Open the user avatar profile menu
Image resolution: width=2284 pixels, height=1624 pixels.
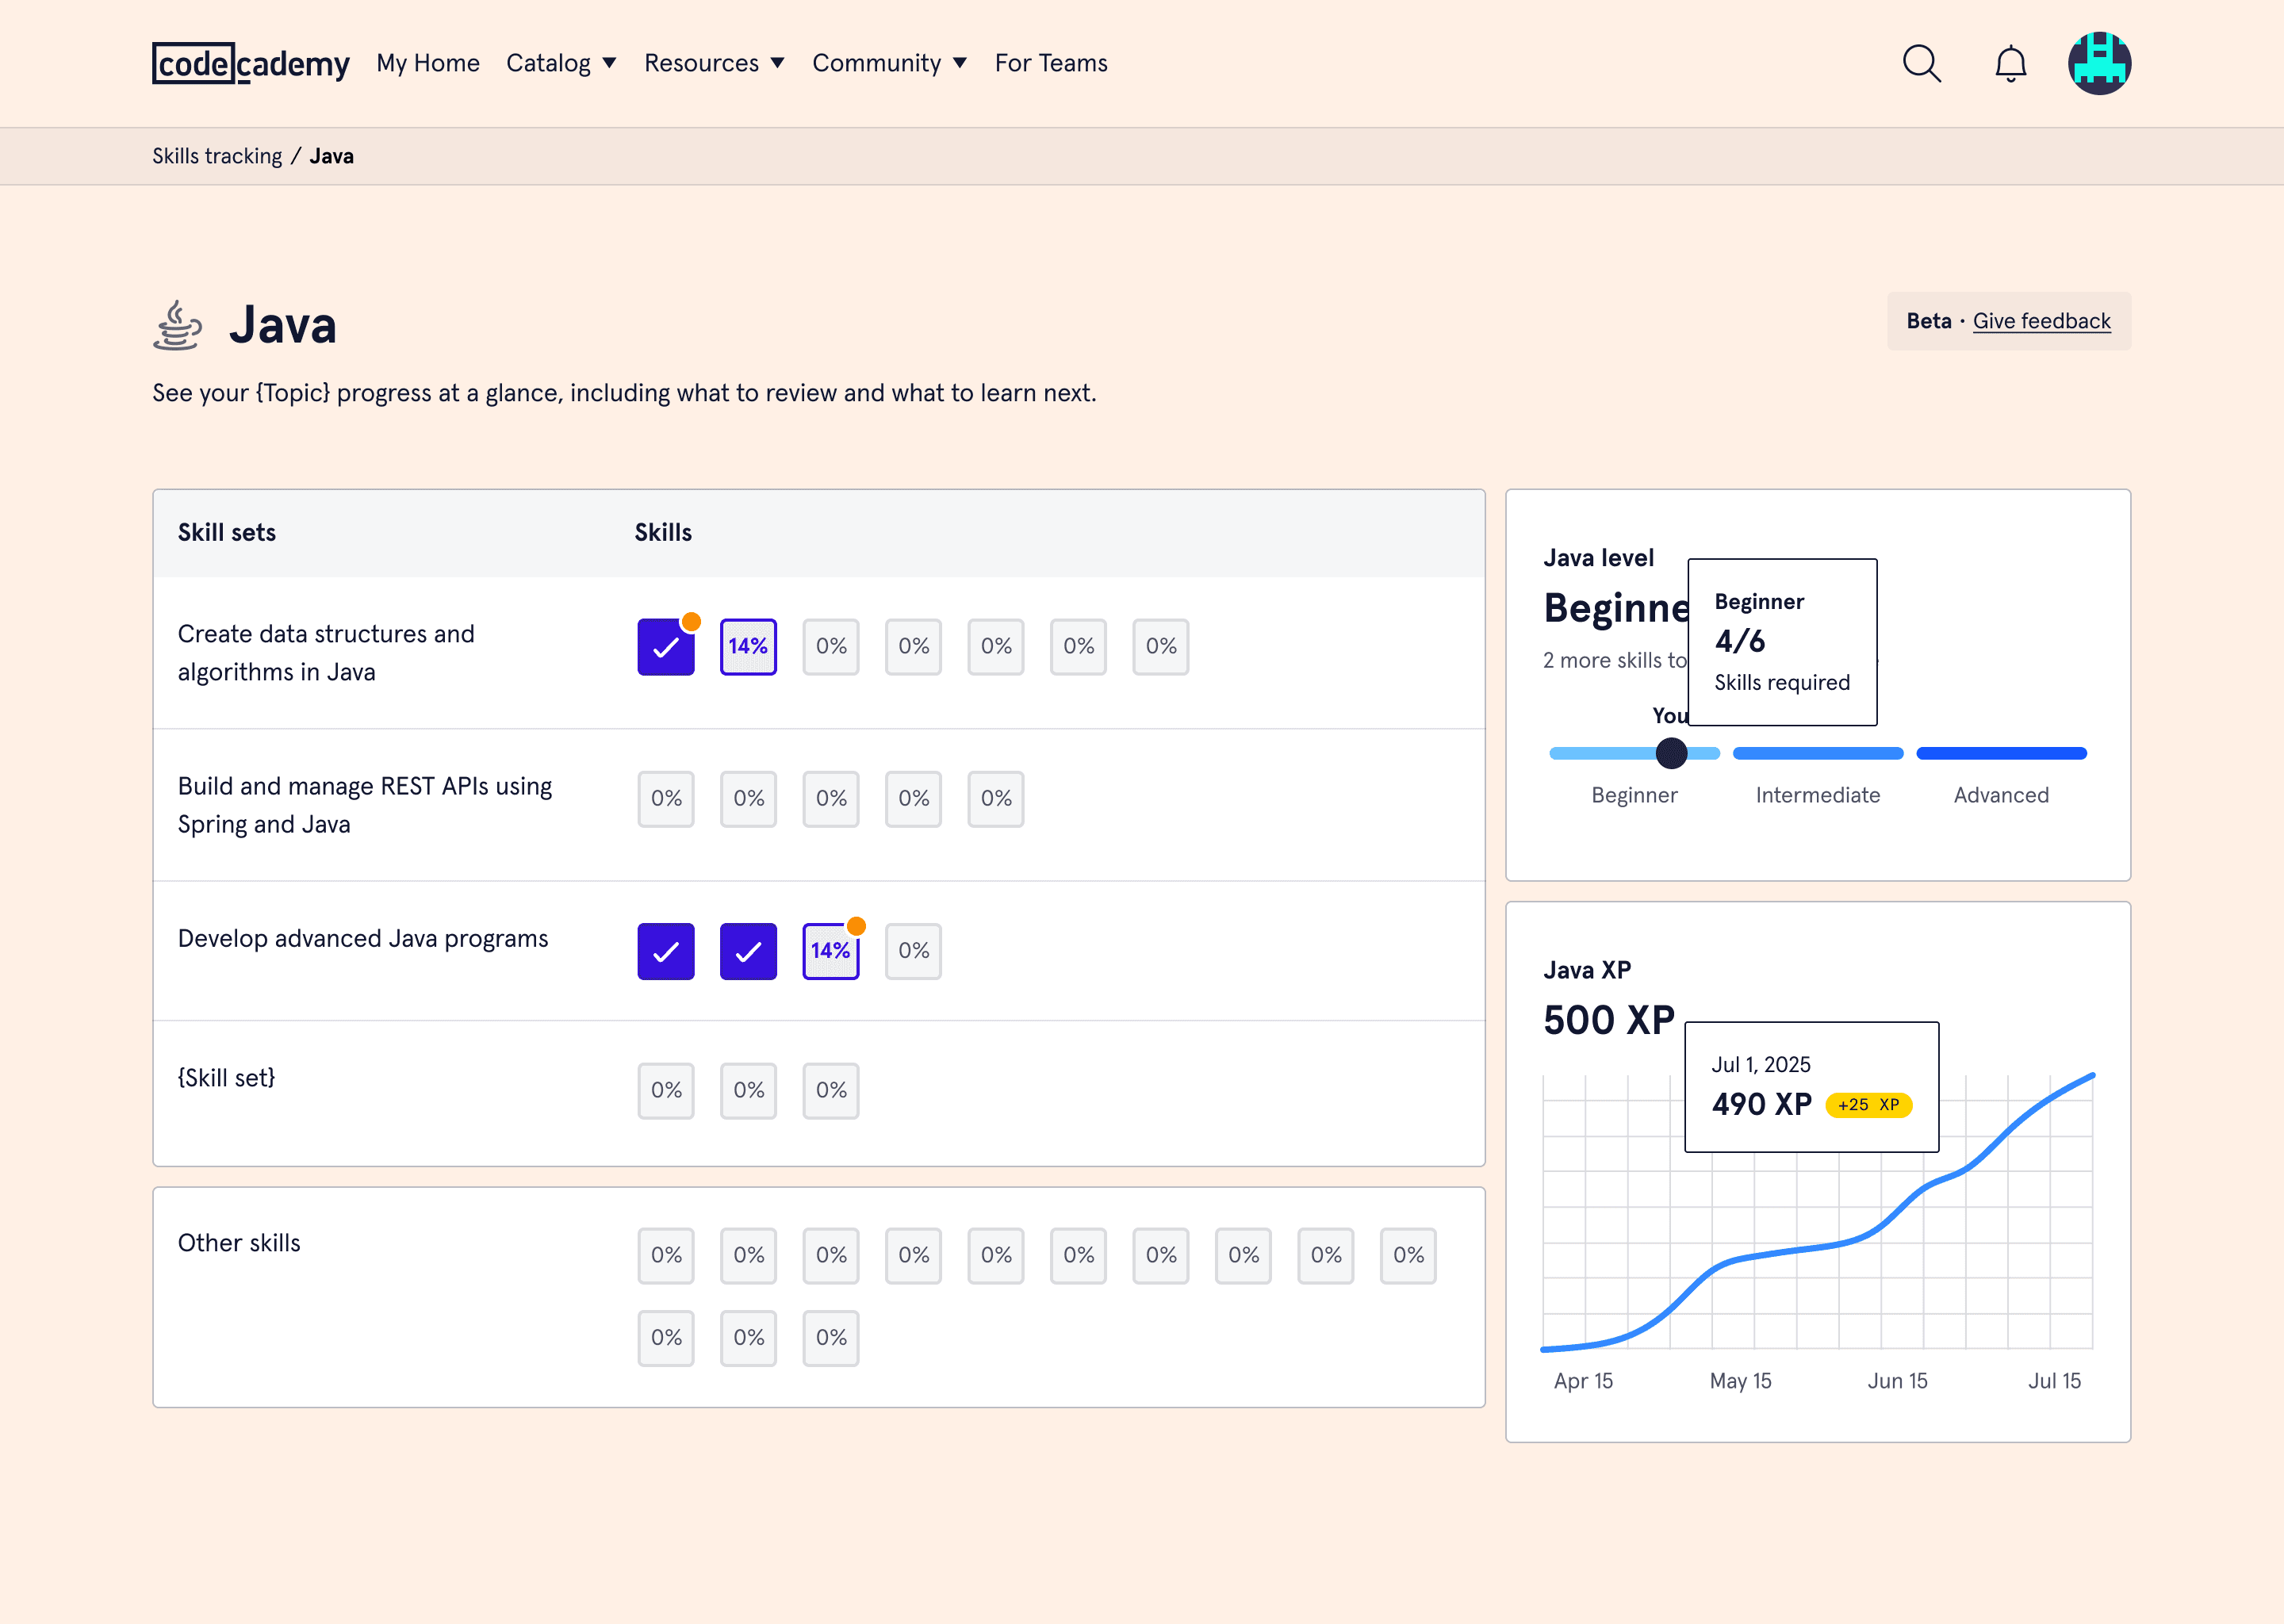point(2099,63)
